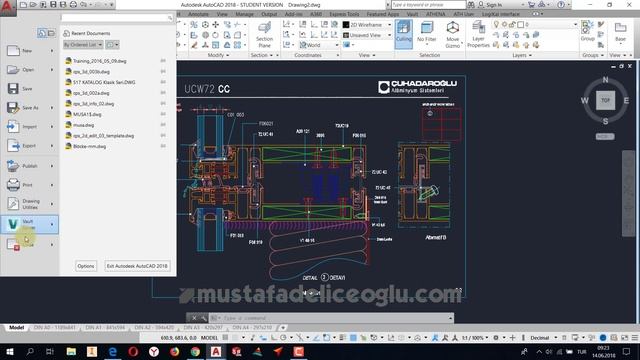Click the Options button

86,266
